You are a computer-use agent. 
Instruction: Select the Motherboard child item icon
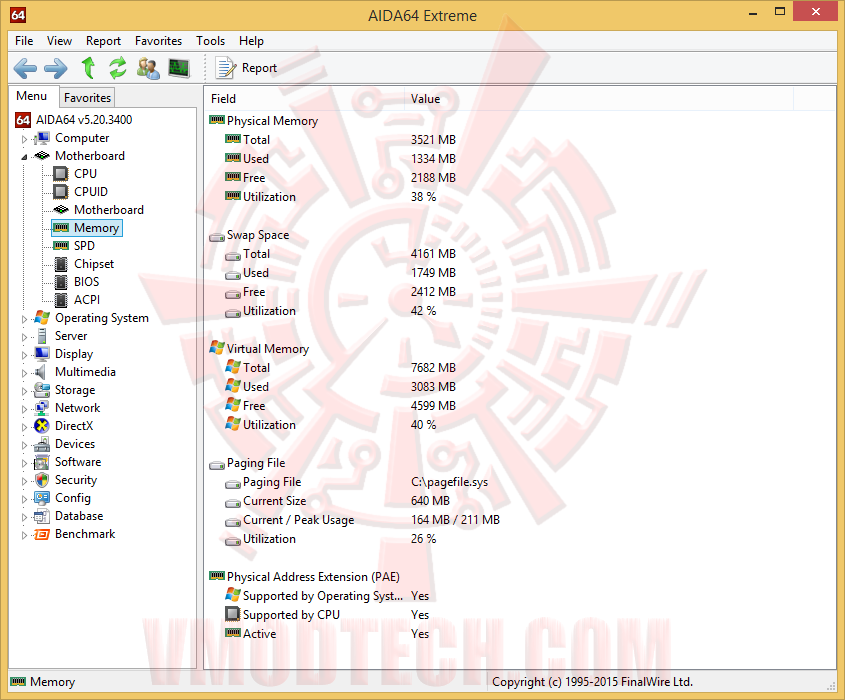click(x=61, y=210)
